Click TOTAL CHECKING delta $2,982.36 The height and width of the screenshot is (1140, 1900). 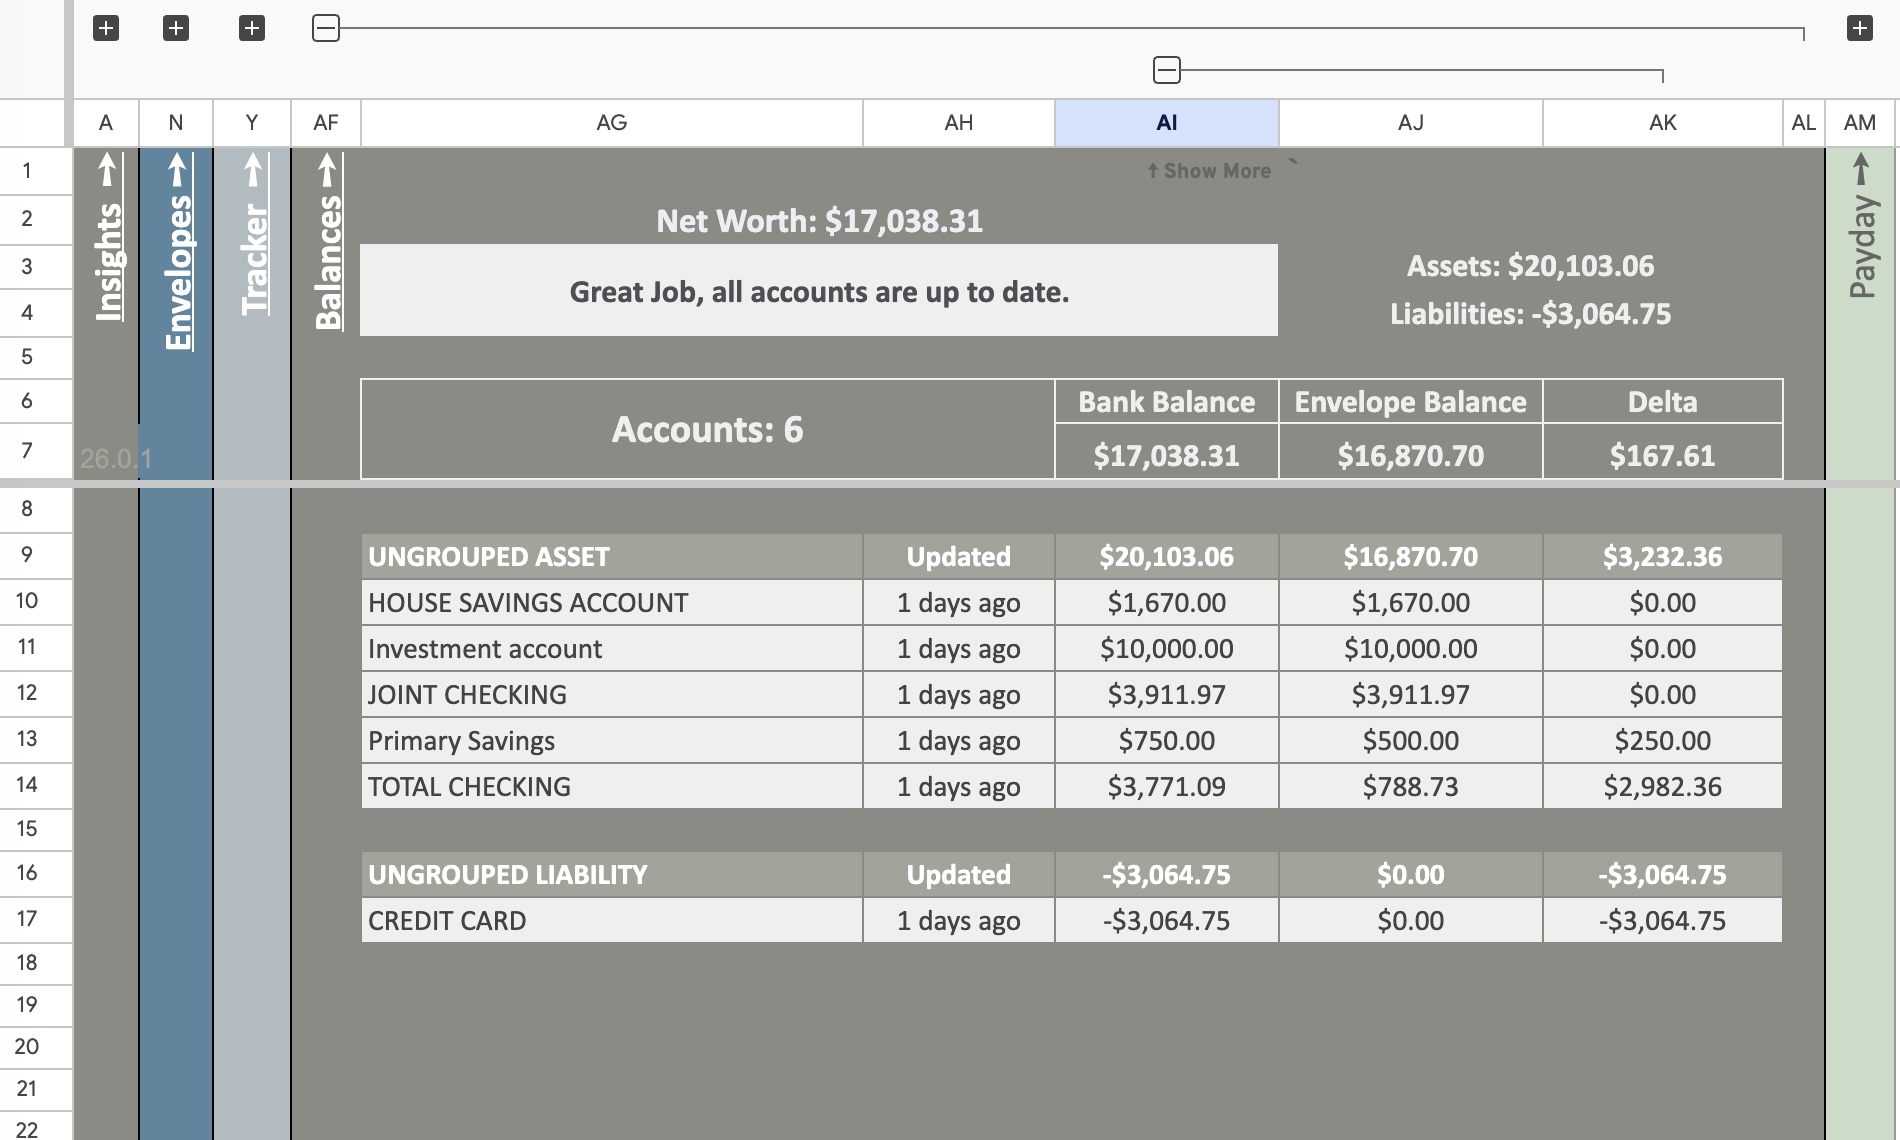(x=1663, y=786)
